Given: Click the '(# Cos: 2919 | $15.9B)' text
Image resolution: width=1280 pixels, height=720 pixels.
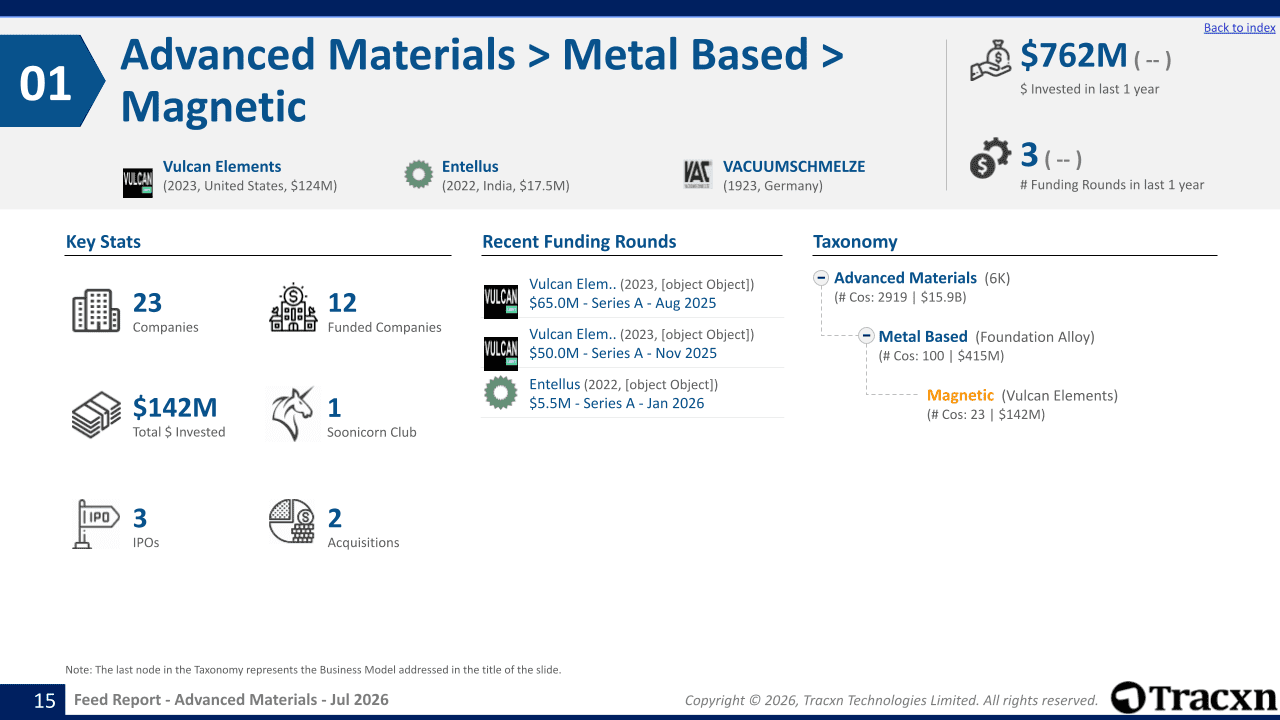Looking at the screenshot, I should 900,297.
